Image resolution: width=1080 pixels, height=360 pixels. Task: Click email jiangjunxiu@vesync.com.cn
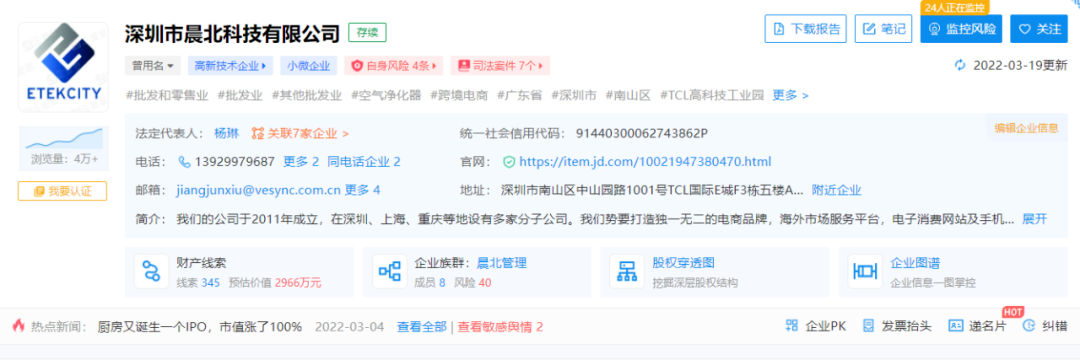tap(258, 190)
